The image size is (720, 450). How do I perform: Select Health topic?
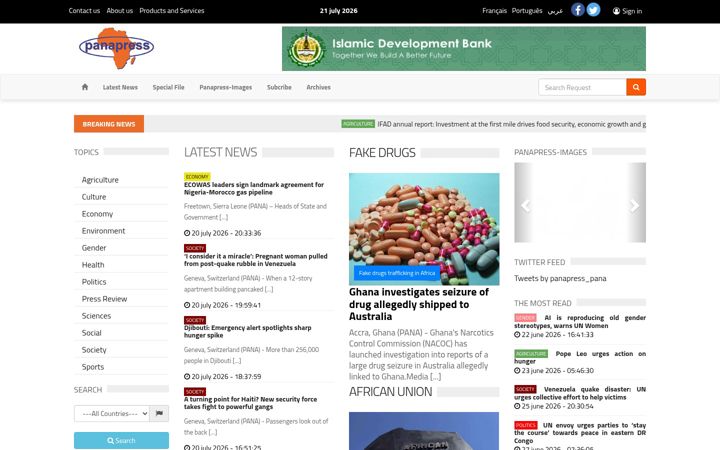click(93, 264)
